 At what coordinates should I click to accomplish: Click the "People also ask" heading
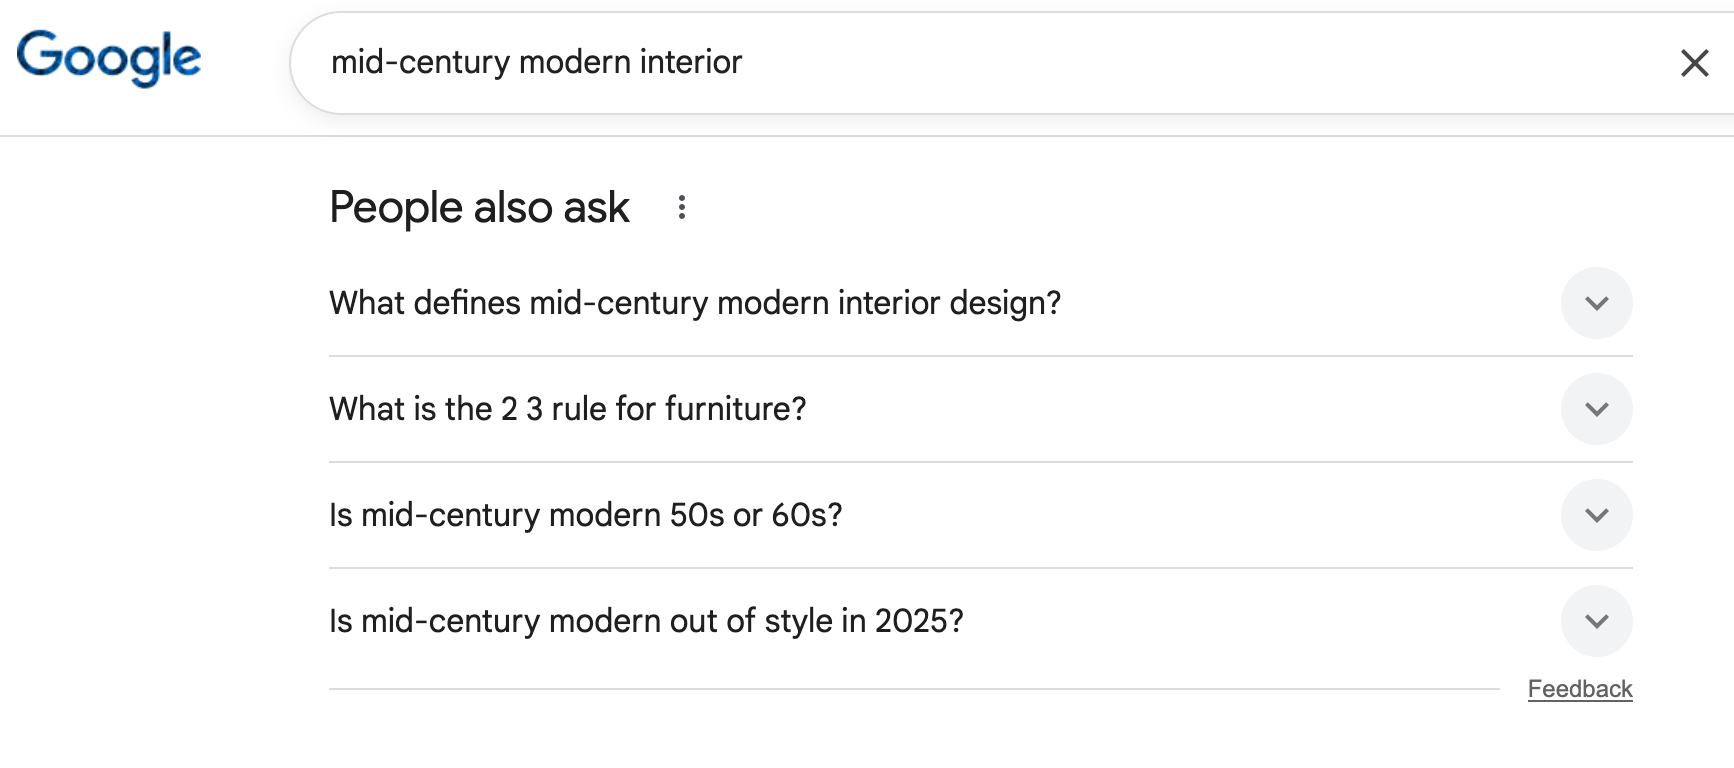point(479,208)
